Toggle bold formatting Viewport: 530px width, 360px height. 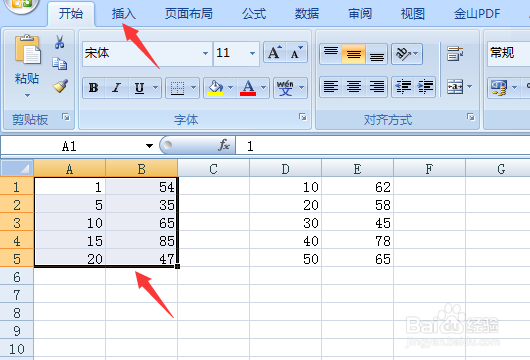(x=94, y=88)
